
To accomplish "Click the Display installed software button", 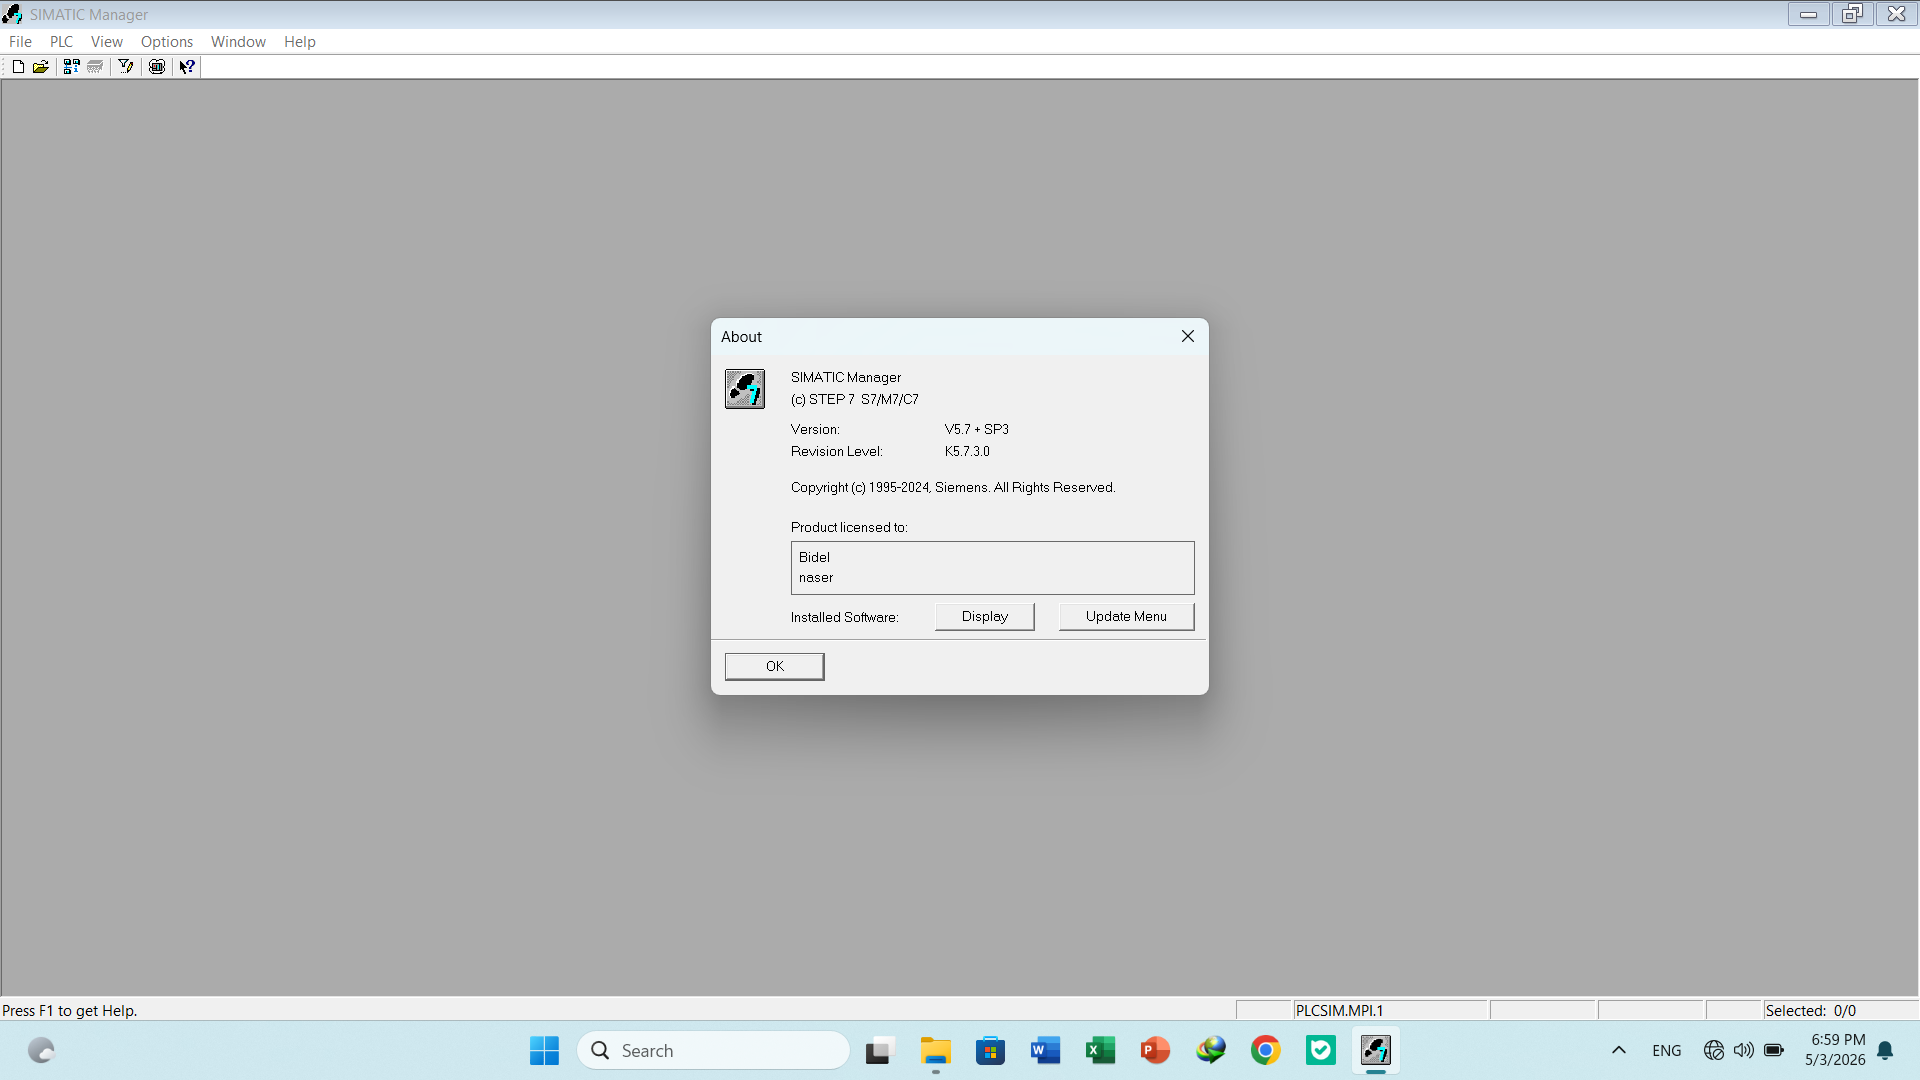I will 985,617.
